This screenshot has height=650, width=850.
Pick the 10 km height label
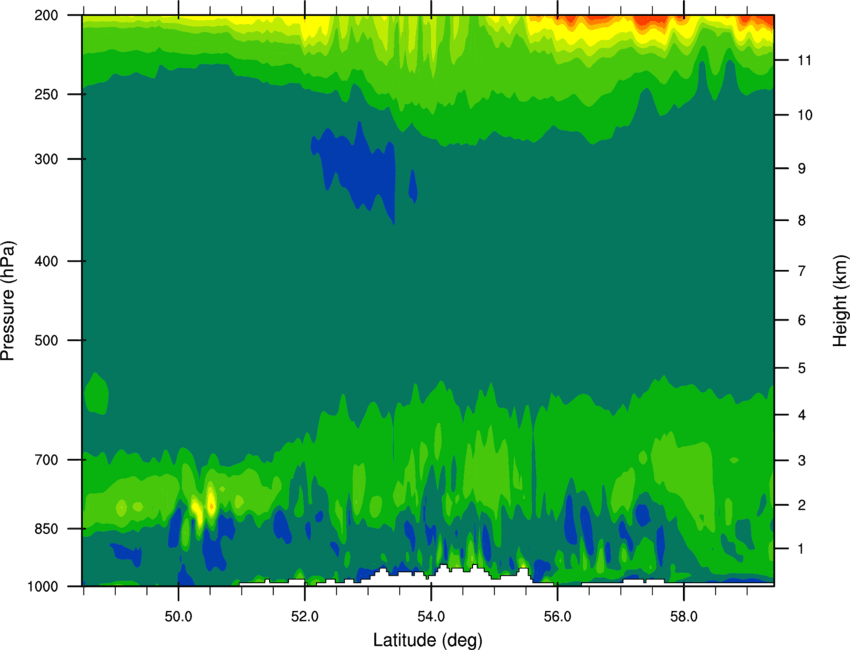click(x=805, y=115)
